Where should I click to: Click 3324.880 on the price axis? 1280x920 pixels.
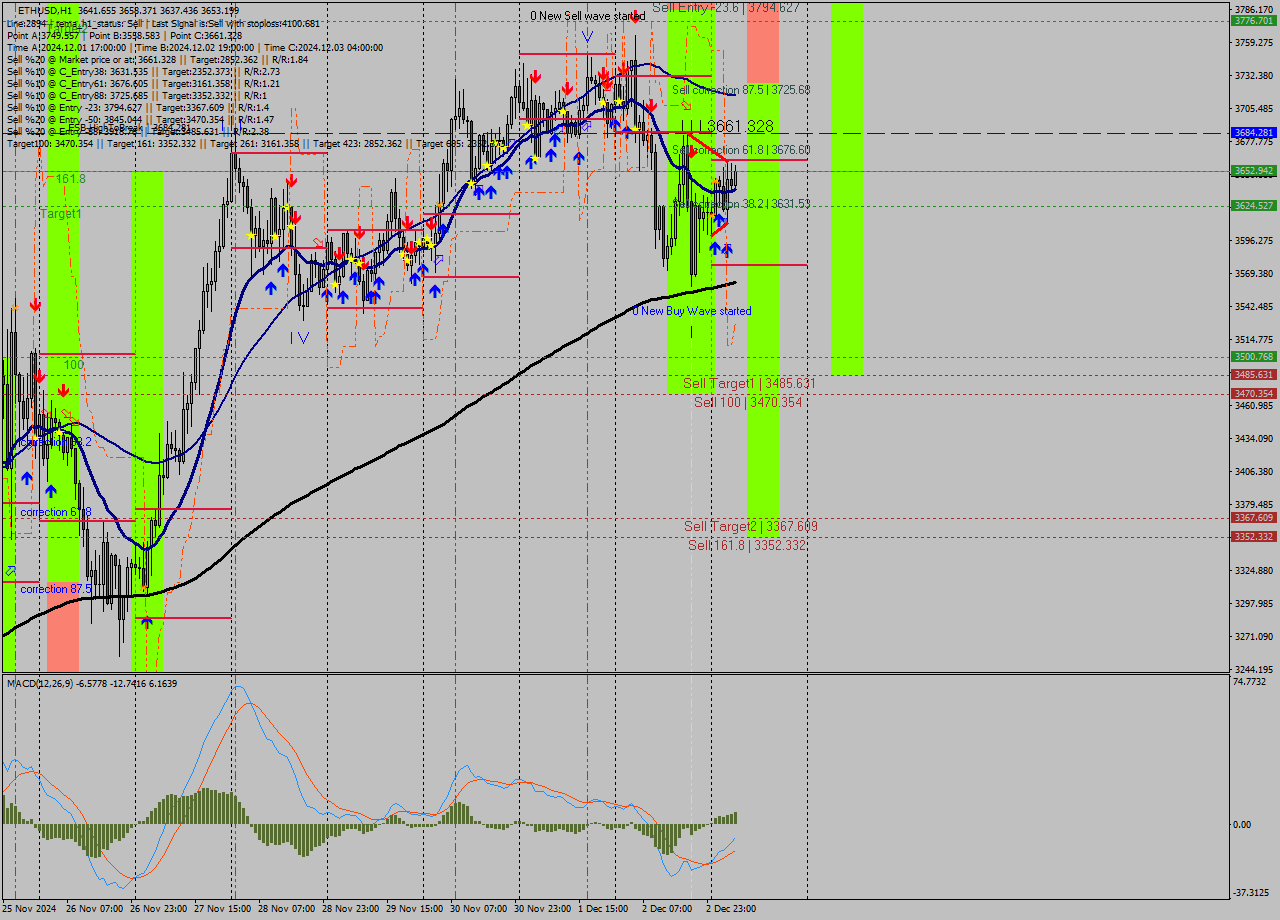[x=1255, y=570]
